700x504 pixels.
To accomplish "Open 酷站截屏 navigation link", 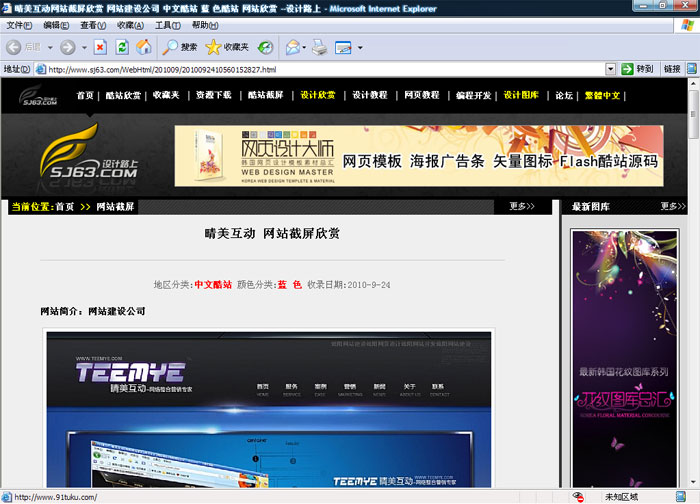I will tap(266, 96).
